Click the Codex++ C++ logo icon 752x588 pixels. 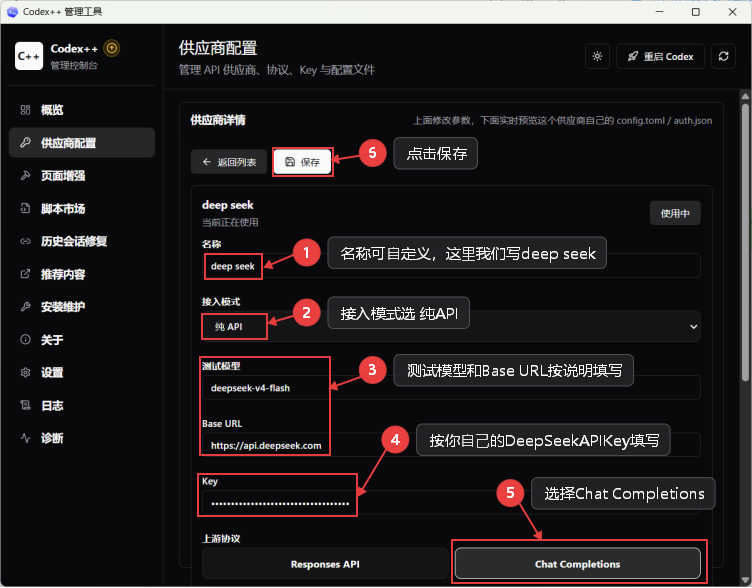click(x=29, y=56)
